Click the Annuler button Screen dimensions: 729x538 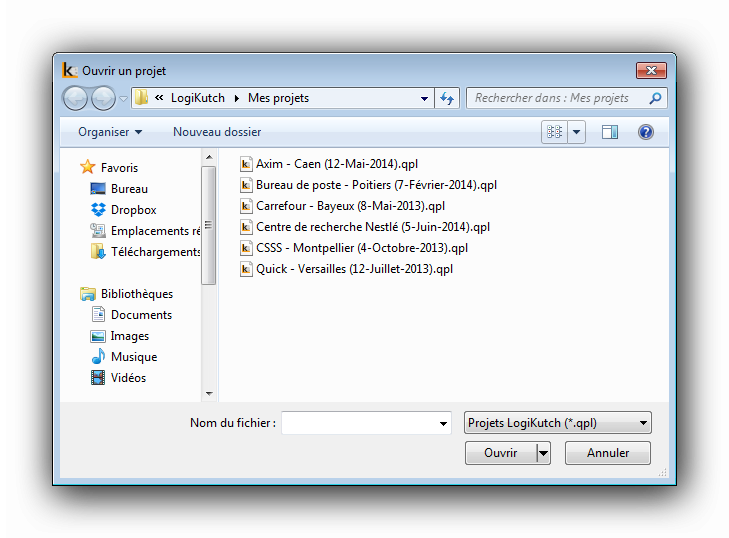tap(608, 453)
